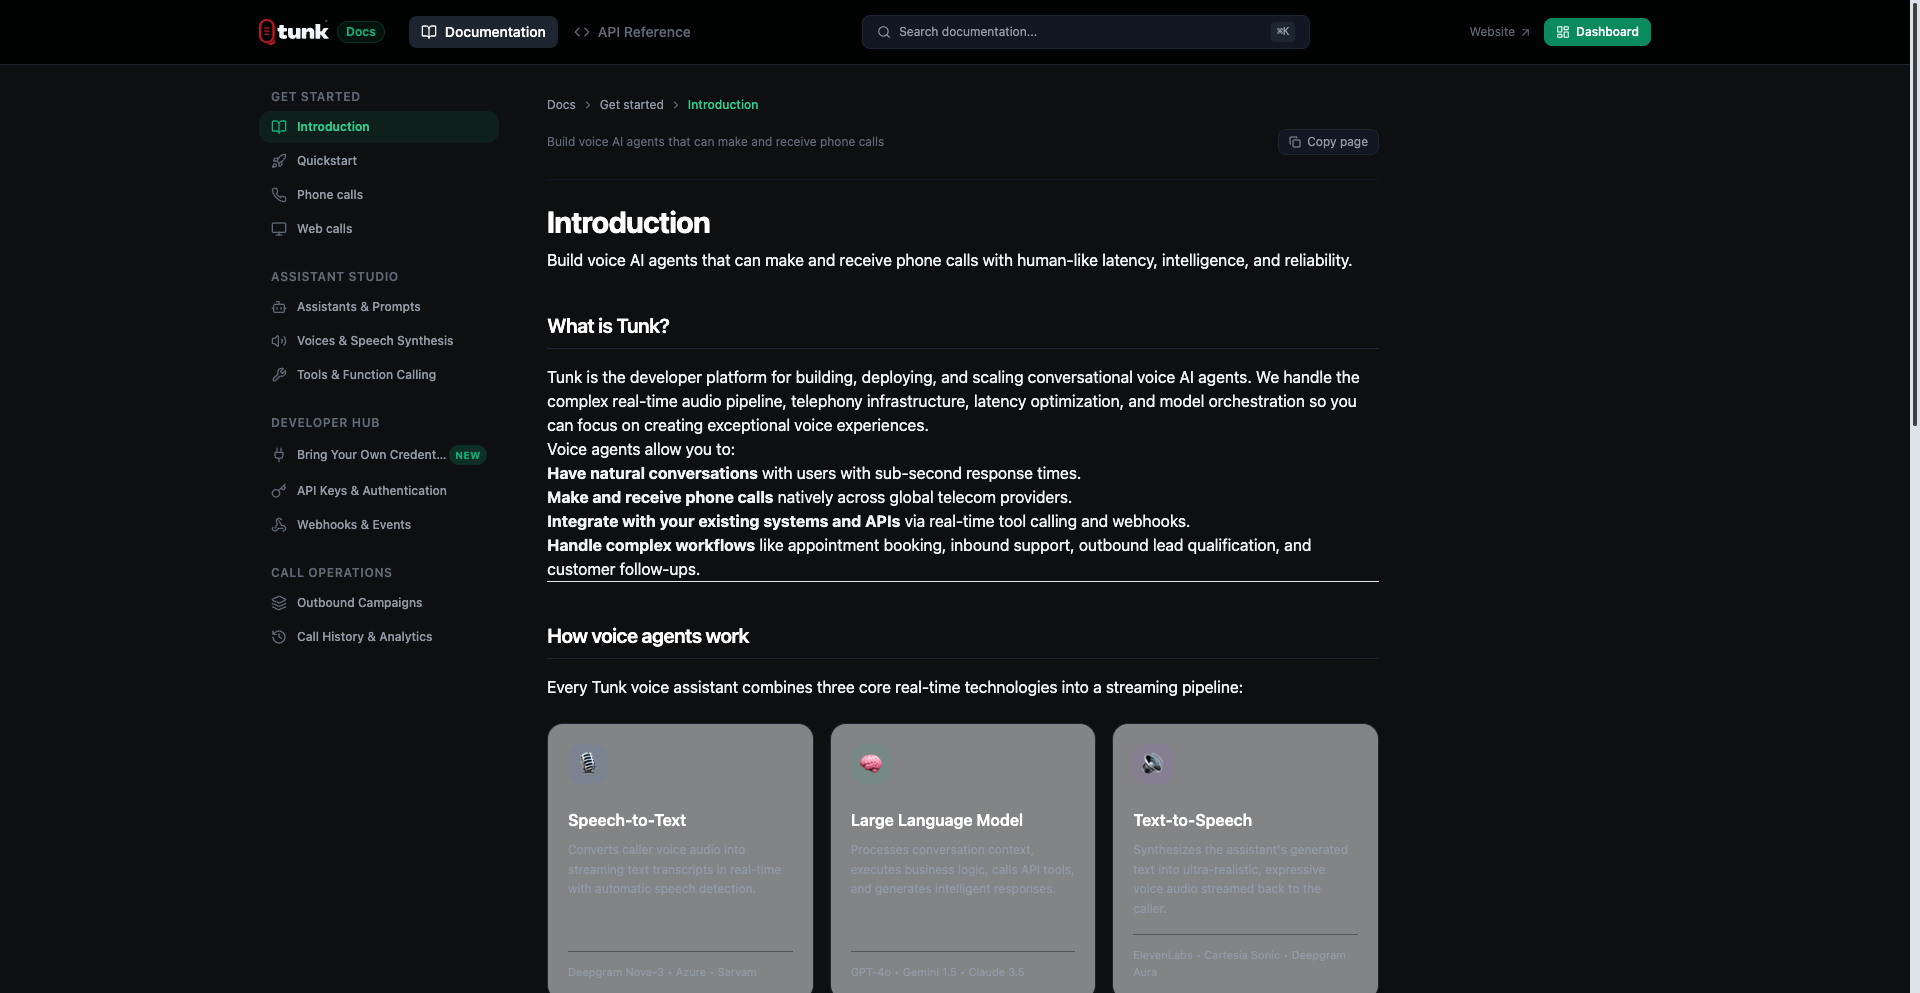This screenshot has width=1920, height=993.
Task: Click the monitor icon beside Web calls
Action: (279, 229)
